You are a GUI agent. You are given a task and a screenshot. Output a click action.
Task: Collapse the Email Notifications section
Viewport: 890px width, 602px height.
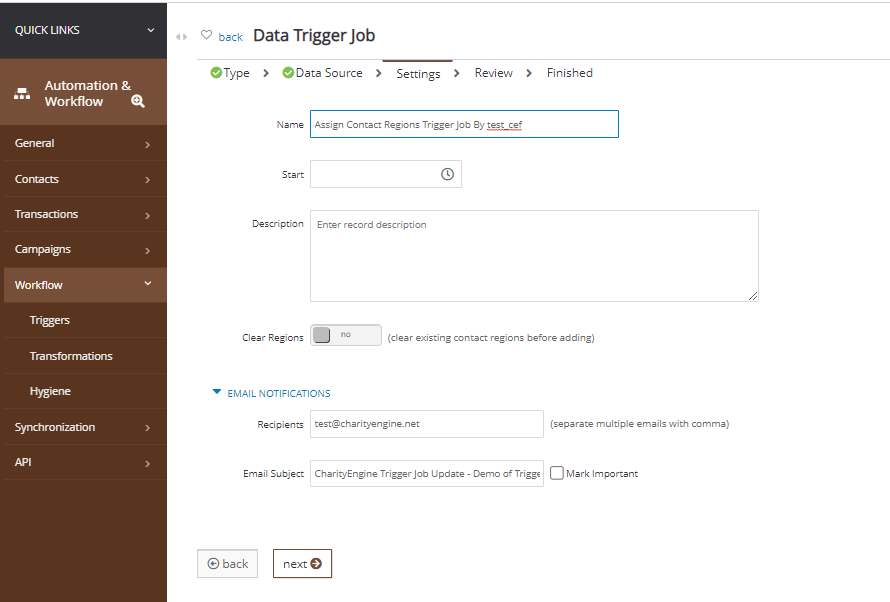click(x=271, y=393)
